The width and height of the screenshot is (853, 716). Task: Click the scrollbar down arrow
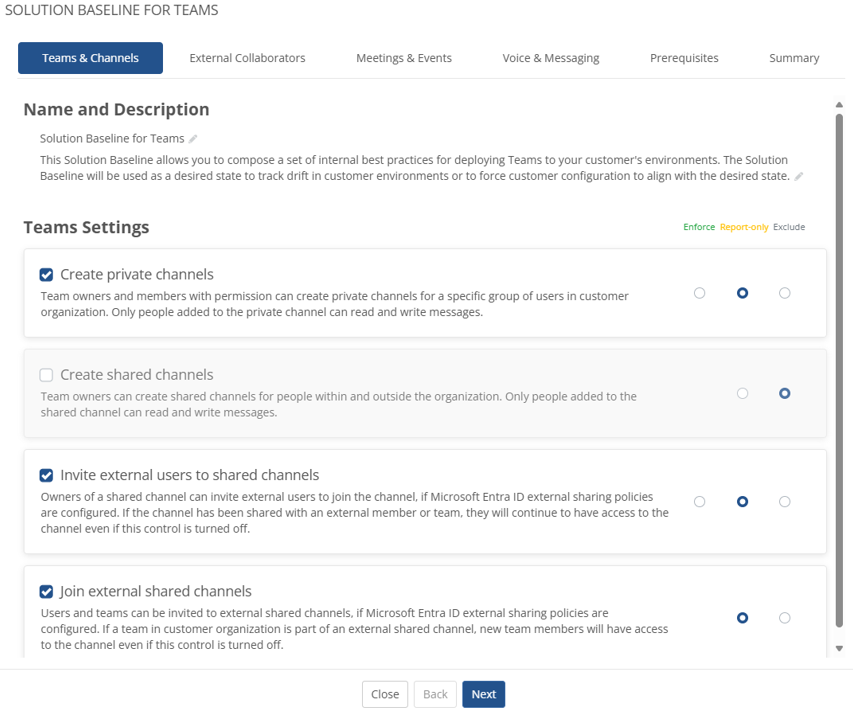839,648
